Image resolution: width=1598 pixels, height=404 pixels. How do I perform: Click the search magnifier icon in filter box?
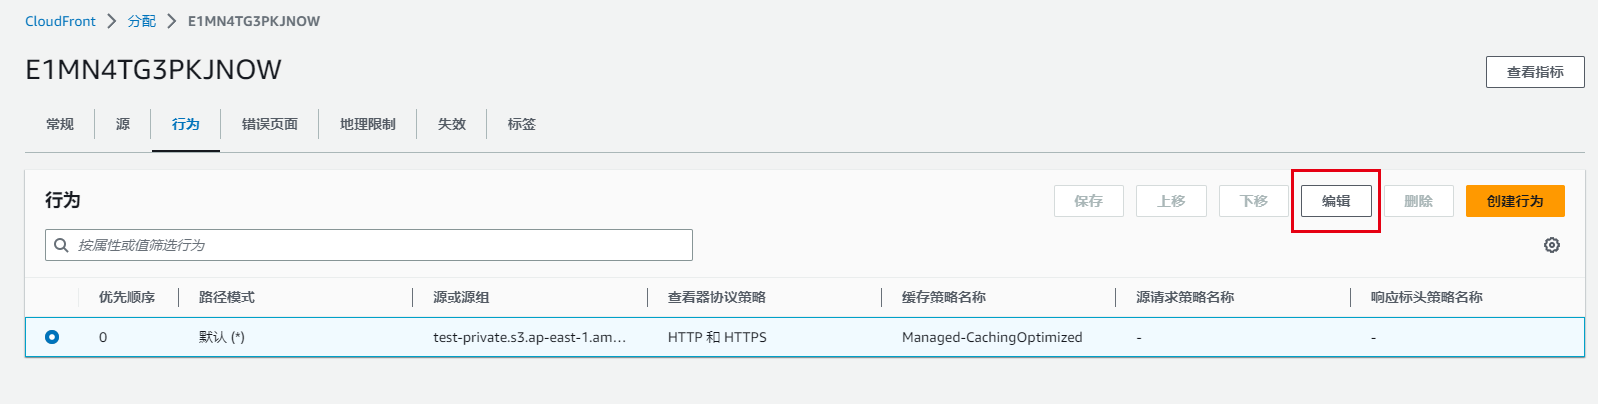[62, 245]
